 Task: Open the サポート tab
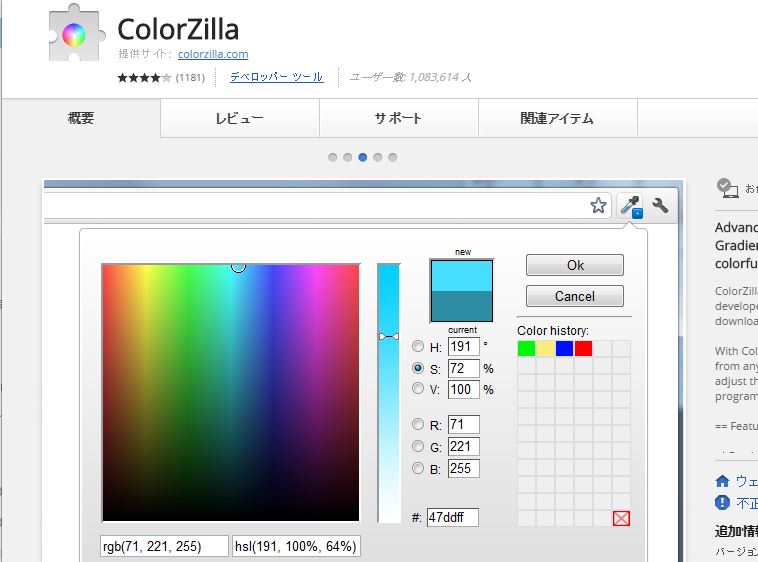(399, 118)
